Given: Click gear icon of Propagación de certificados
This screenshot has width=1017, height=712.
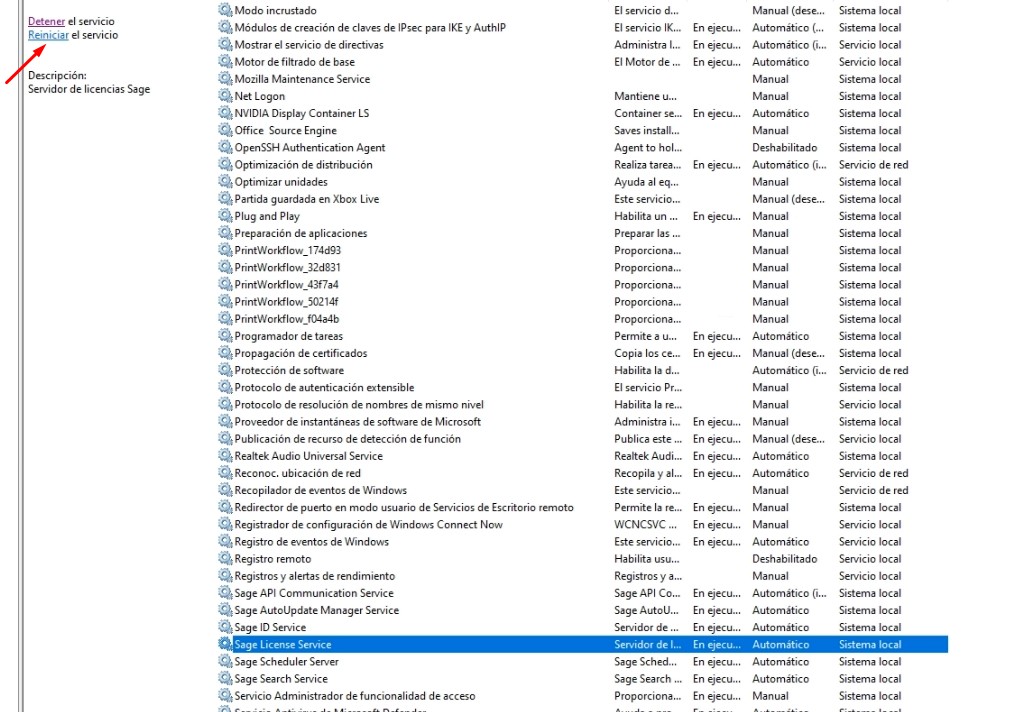Looking at the screenshot, I should coord(224,353).
